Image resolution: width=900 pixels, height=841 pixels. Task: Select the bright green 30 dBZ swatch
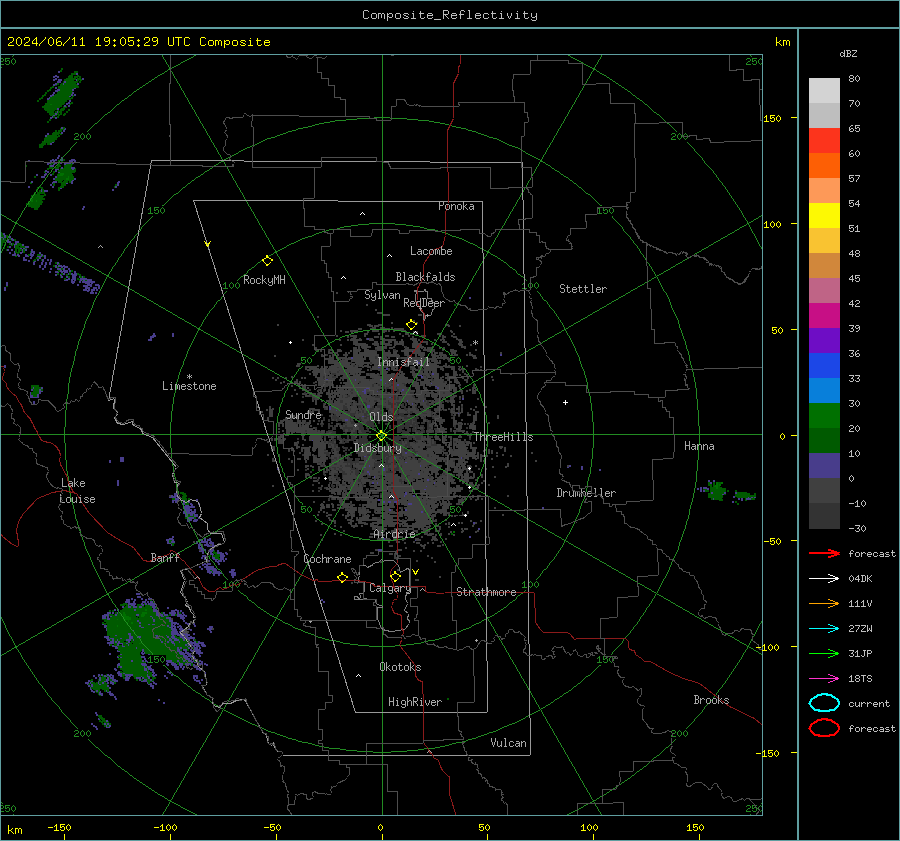[824, 416]
